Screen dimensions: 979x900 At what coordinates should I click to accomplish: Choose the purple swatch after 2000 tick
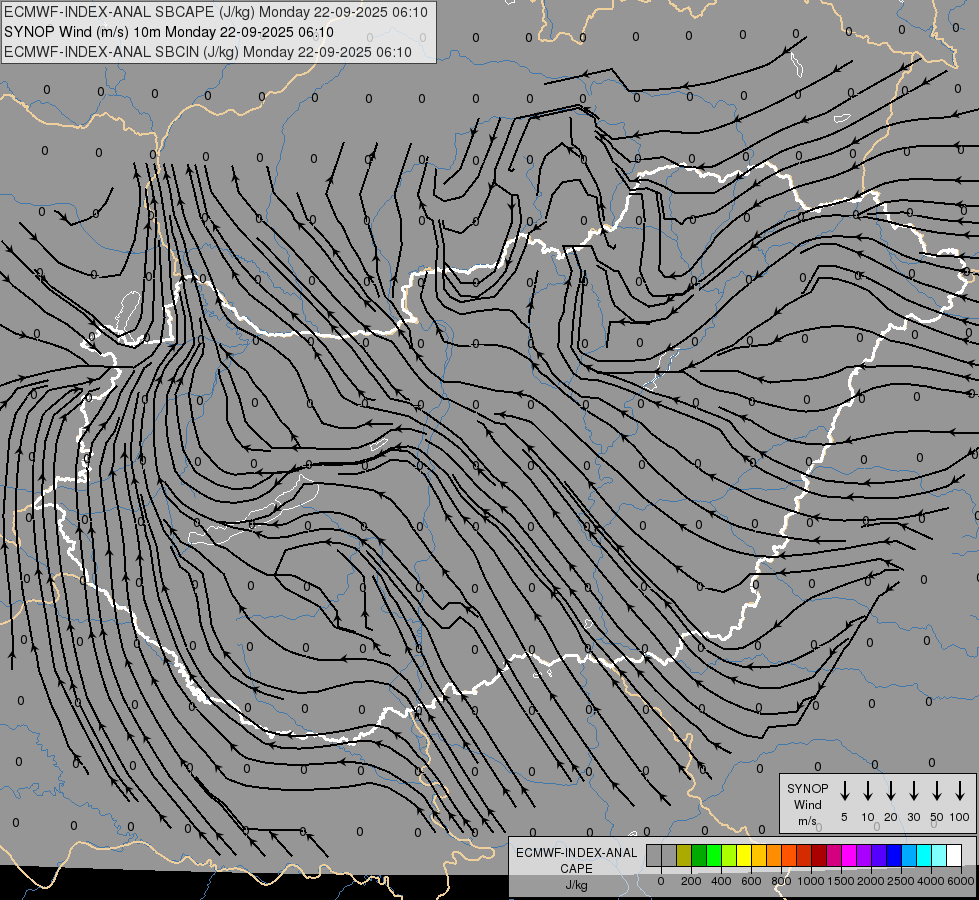click(x=880, y=856)
